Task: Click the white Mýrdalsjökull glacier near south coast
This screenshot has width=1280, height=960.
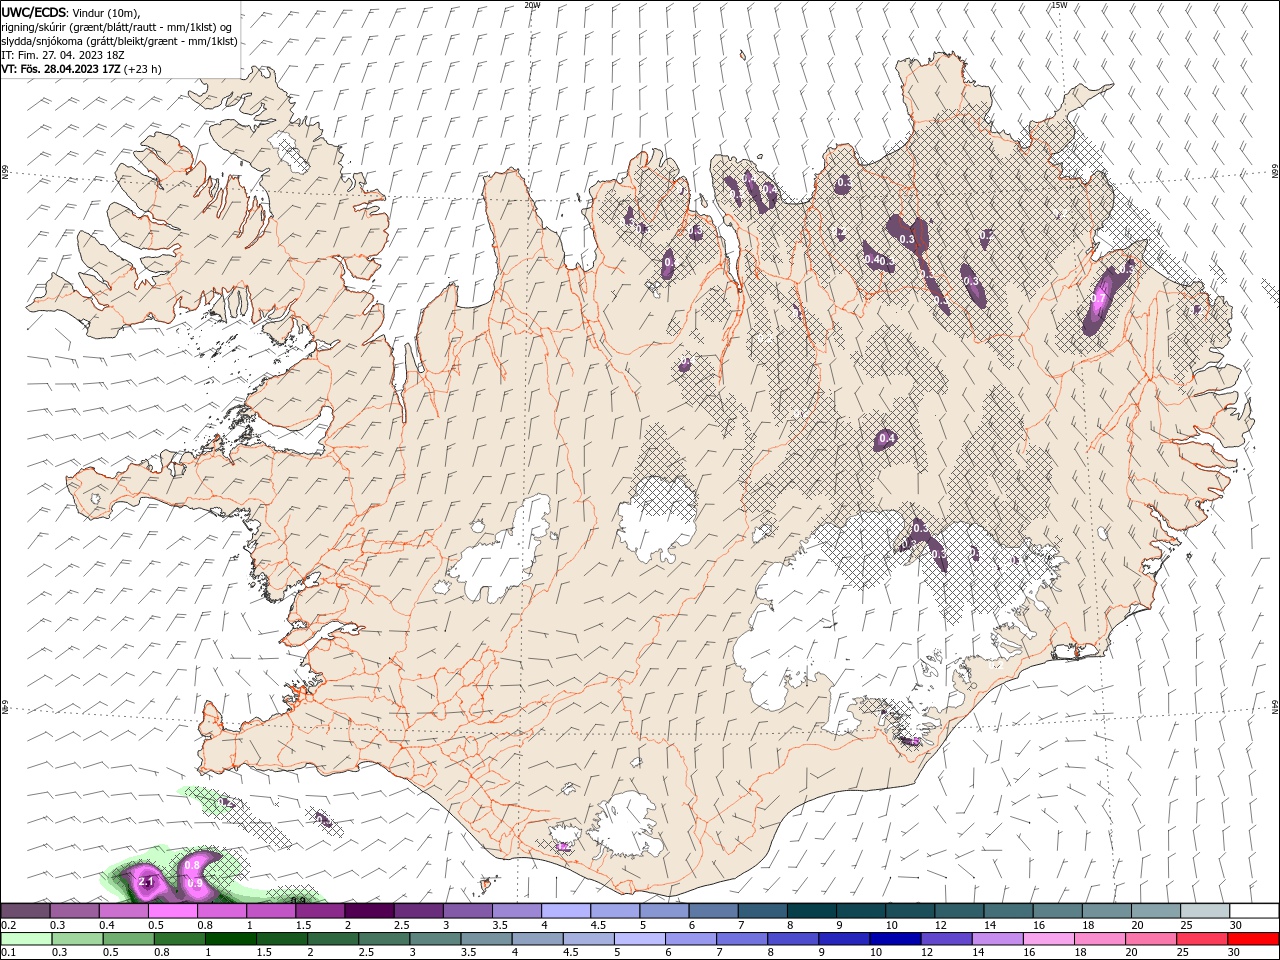Action: (x=625, y=826)
